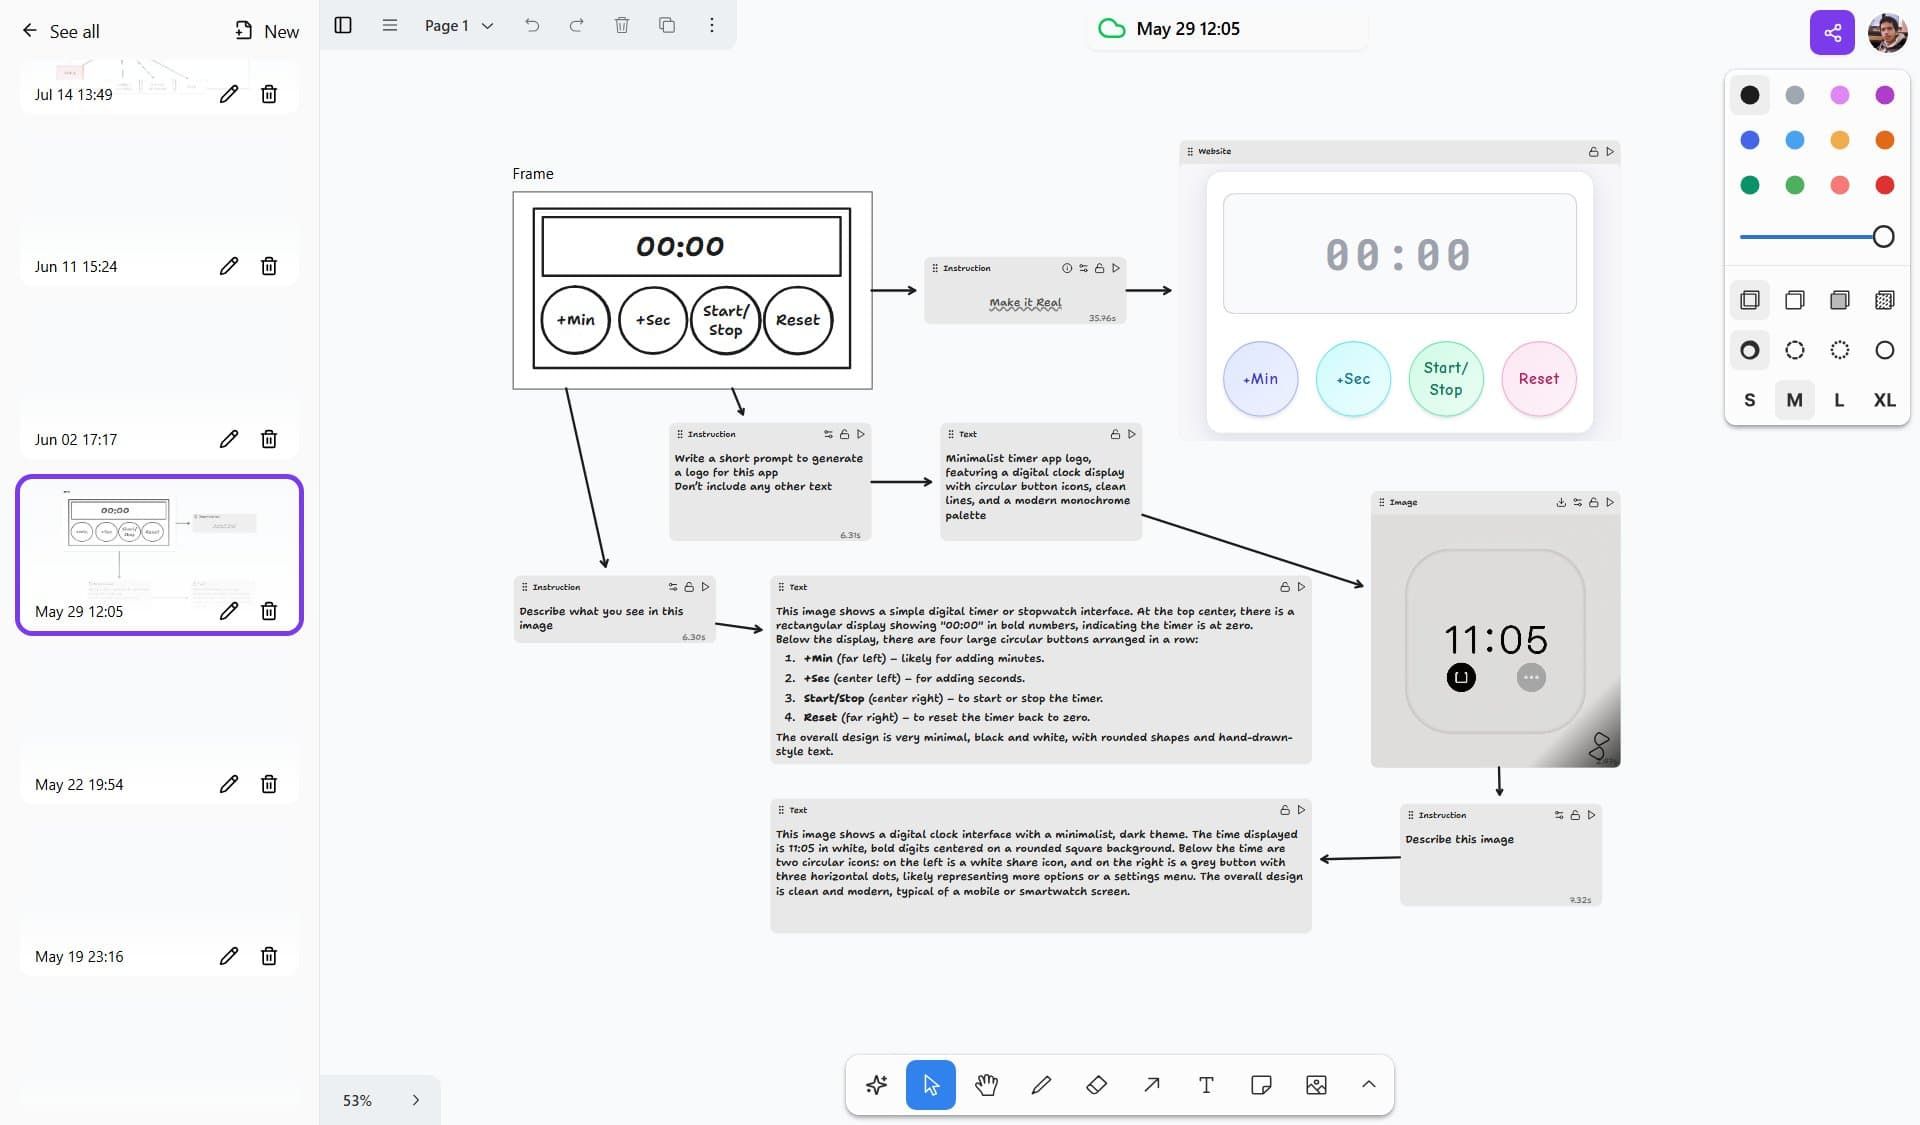
Task: Select the Arrow connector tool
Action: (x=1151, y=1084)
